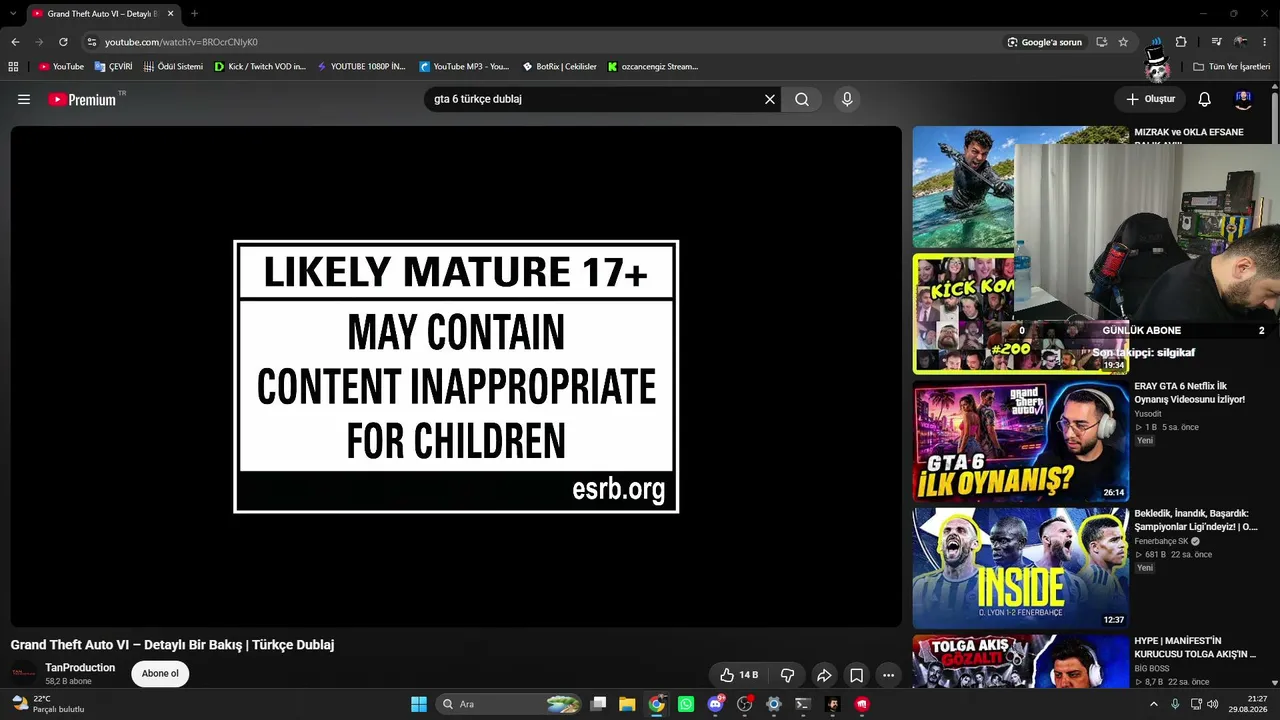Open the YouTube guide hamburger menu
This screenshot has width=1280, height=720.
(x=24, y=100)
